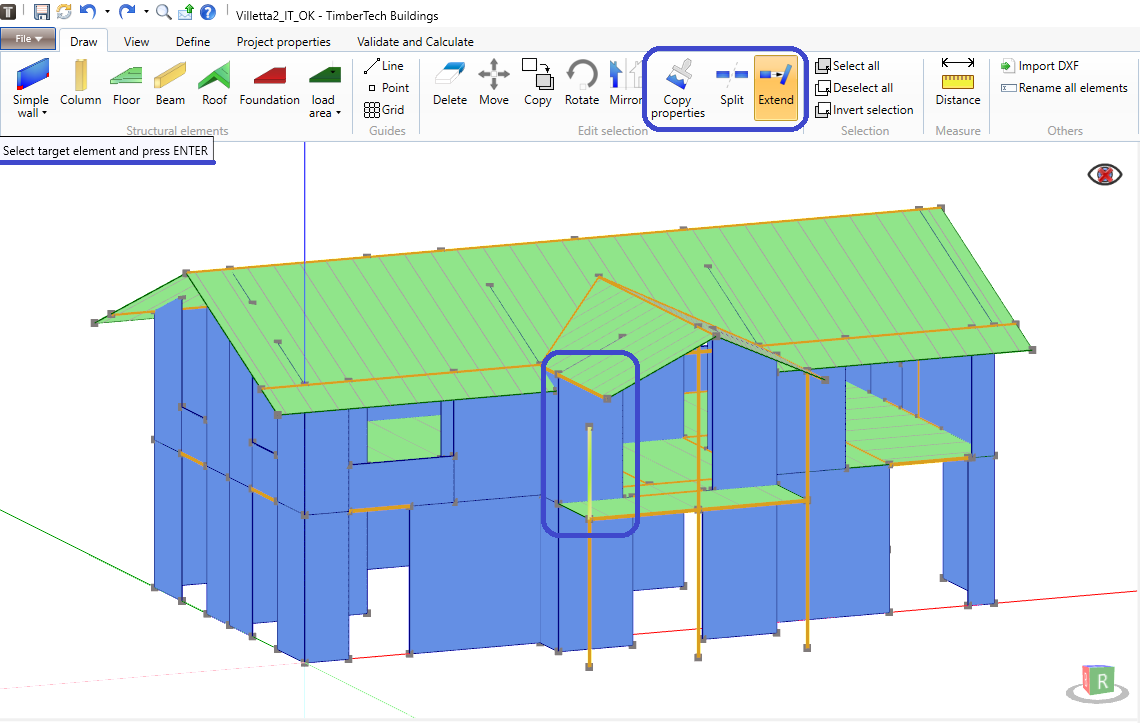Click Select all
1142x726 pixels.
(x=848, y=66)
